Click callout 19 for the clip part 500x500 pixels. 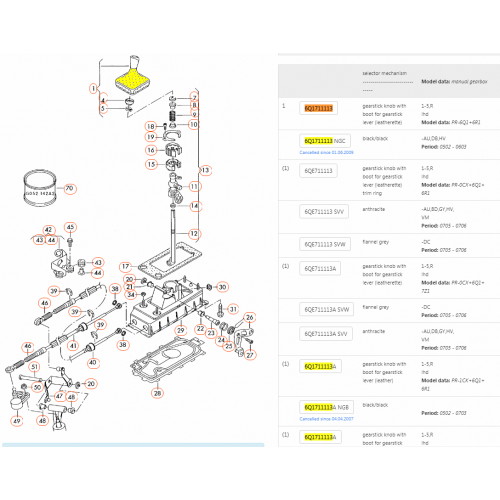tap(151, 137)
